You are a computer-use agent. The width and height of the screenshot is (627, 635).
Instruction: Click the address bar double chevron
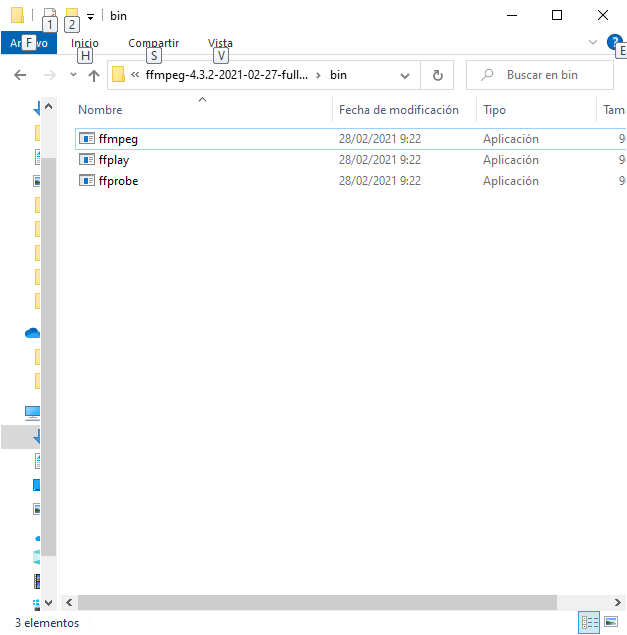coord(135,75)
